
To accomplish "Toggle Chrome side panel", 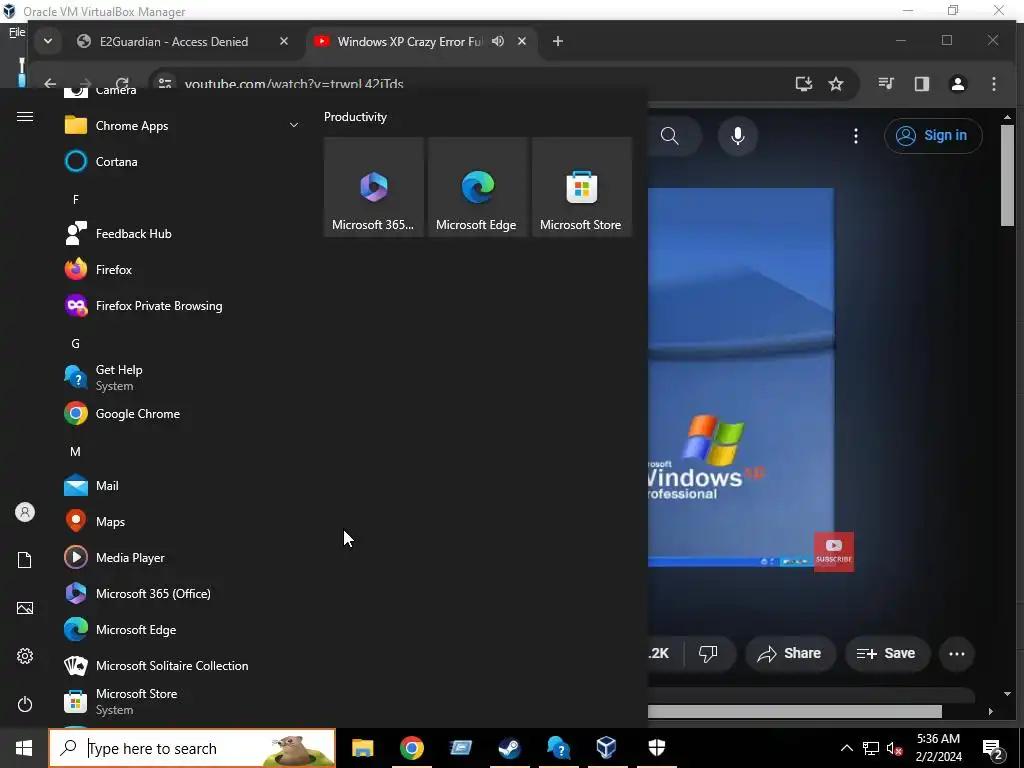I will tap(921, 84).
